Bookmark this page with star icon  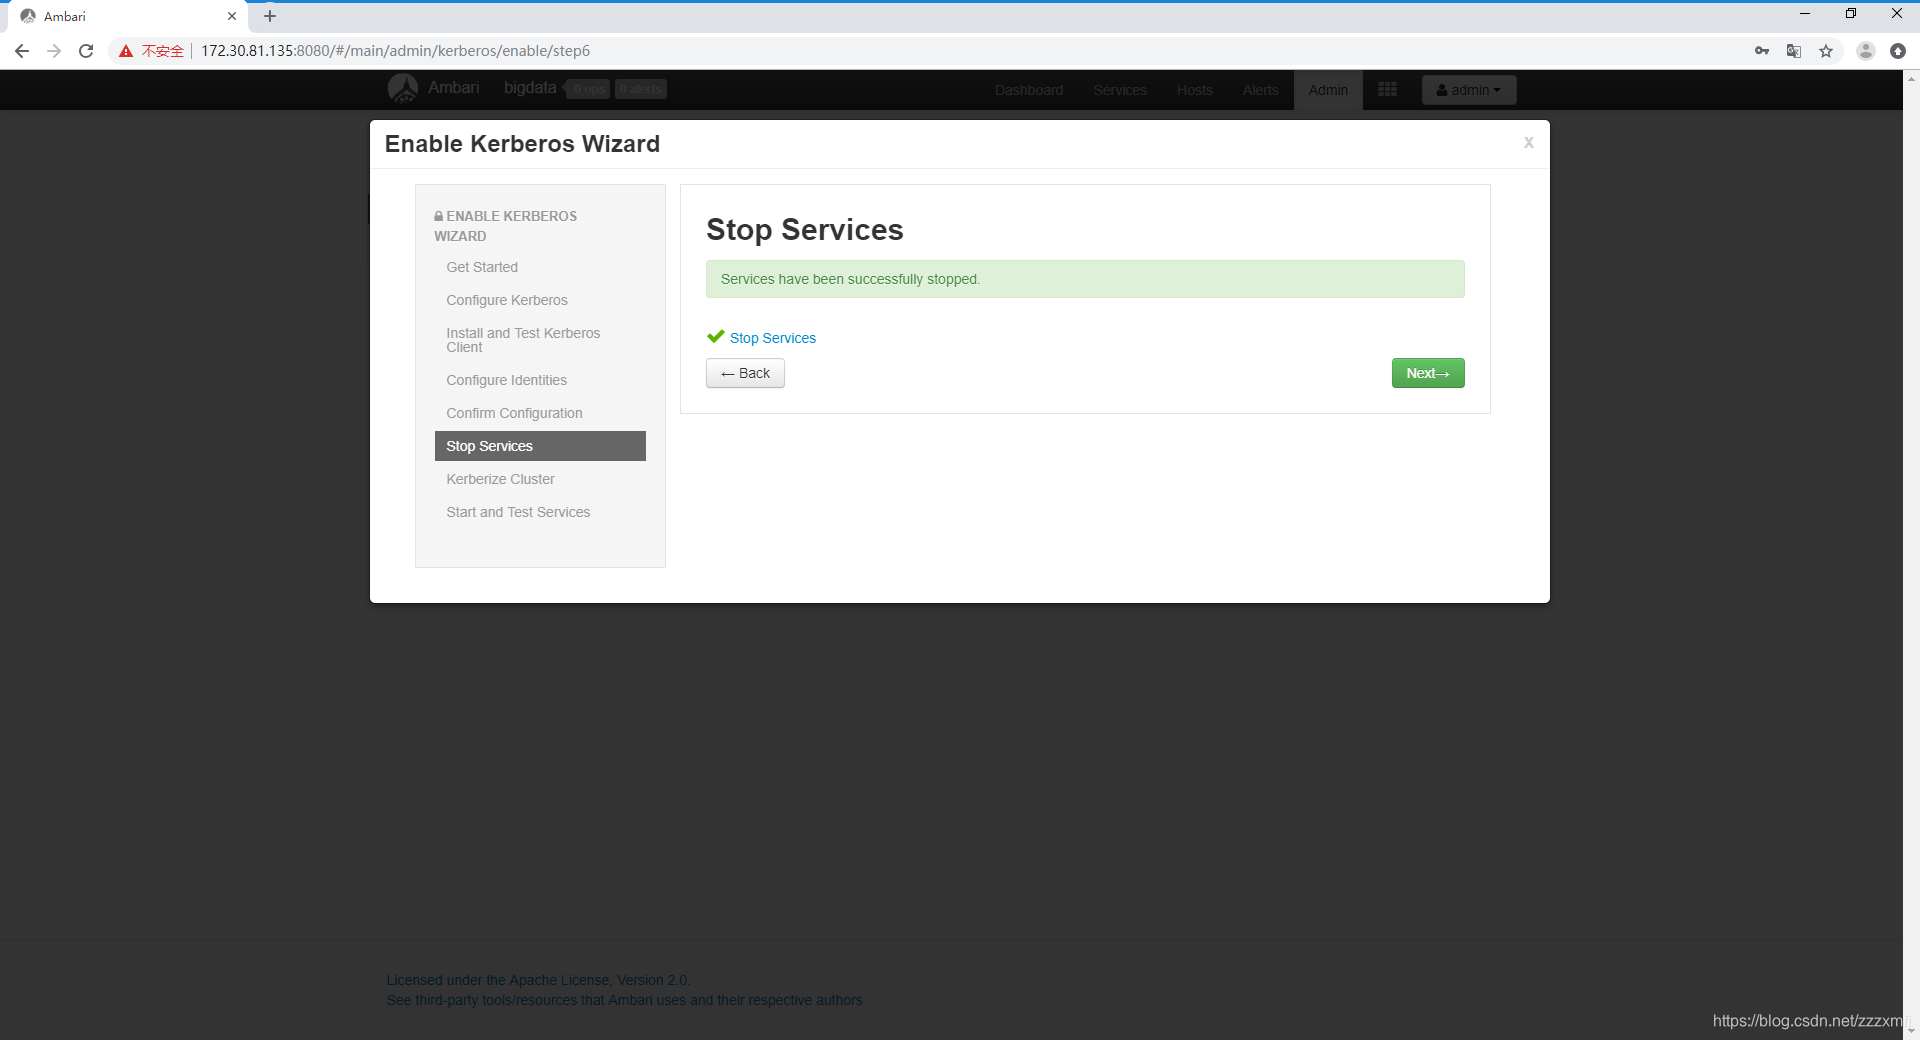1826,51
